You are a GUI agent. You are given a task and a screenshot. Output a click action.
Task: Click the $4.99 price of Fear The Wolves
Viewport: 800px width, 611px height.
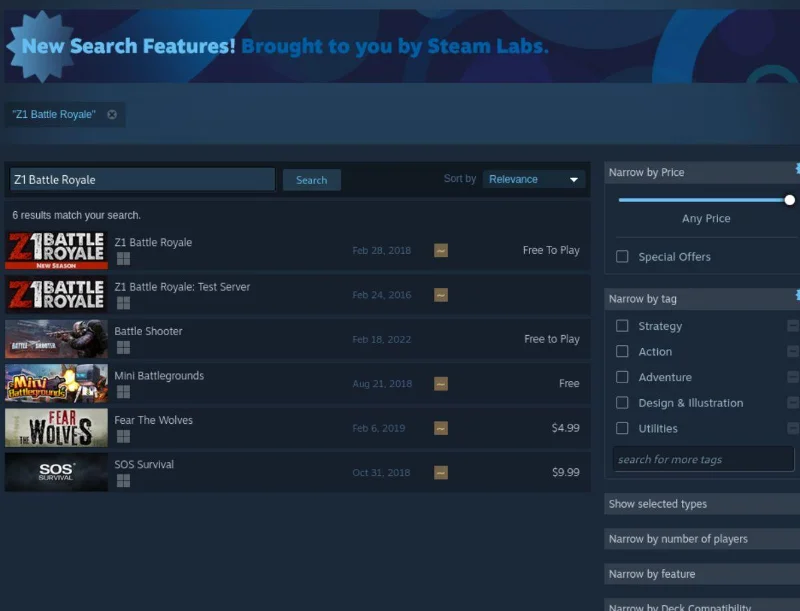[x=565, y=428]
